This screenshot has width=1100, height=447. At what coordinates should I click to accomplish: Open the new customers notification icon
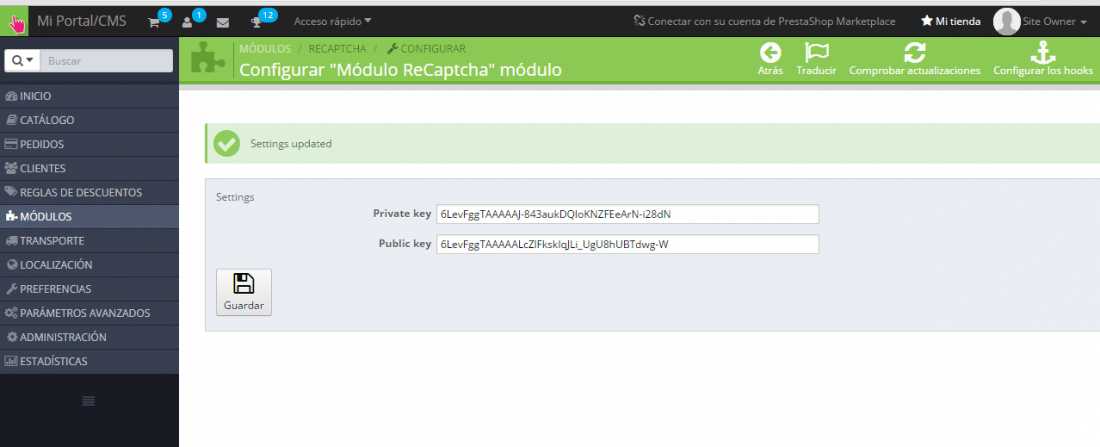tap(187, 22)
